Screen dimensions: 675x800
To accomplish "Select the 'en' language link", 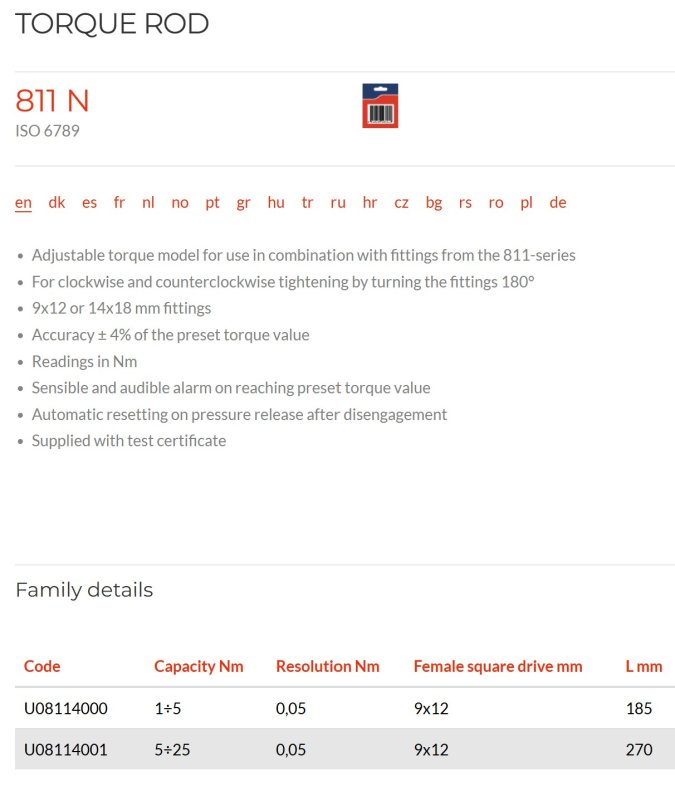I will pyautogui.click(x=23, y=203).
